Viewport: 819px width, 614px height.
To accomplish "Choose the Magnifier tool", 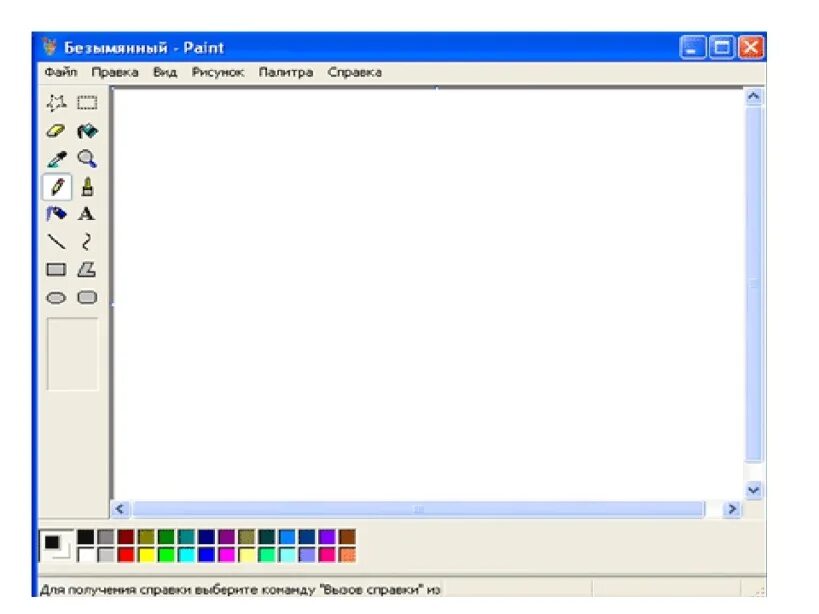I will click(87, 159).
